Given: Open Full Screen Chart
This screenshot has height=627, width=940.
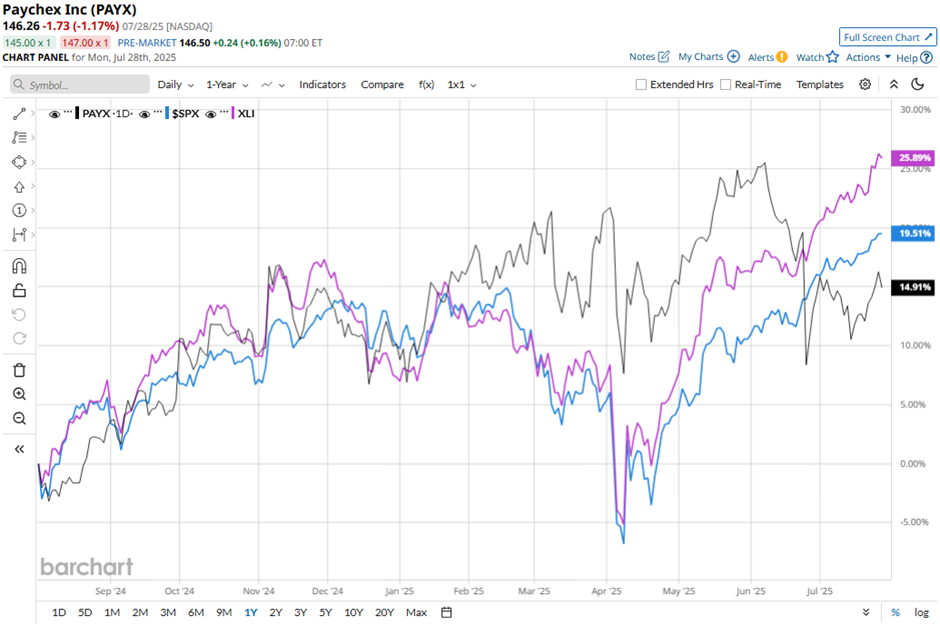Looking at the screenshot, I should 887,37.
